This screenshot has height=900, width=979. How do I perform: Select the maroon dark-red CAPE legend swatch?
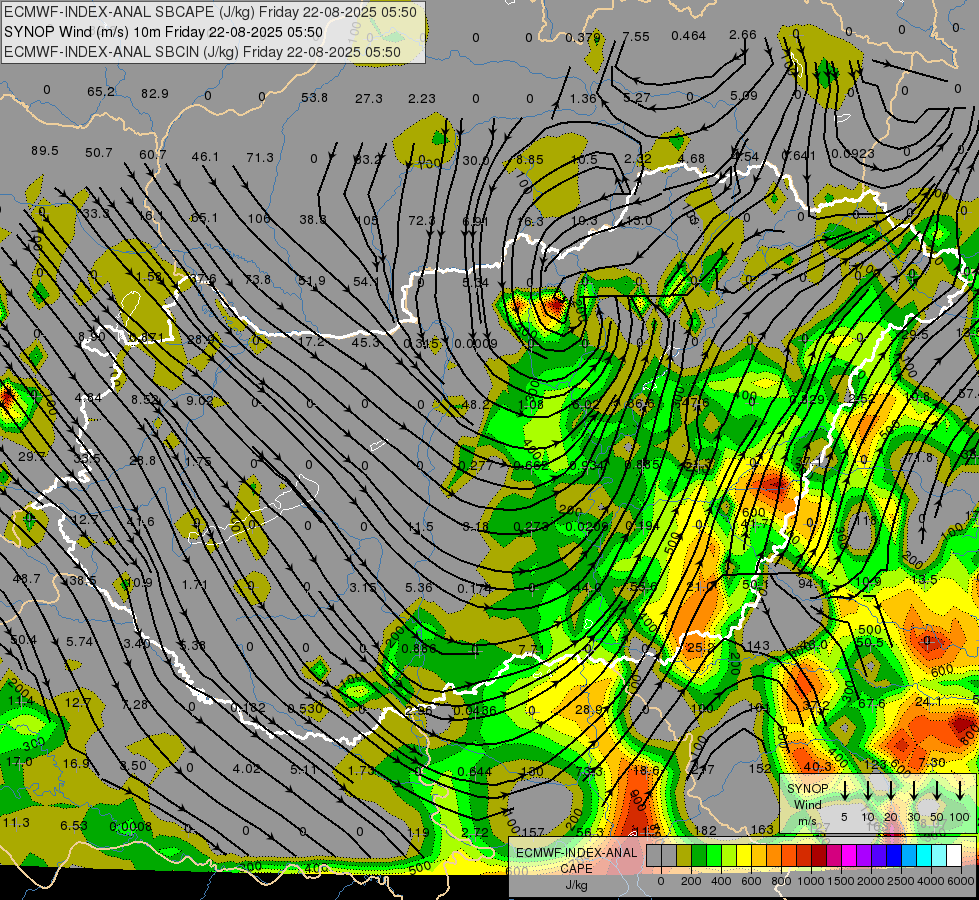(819, 856)
